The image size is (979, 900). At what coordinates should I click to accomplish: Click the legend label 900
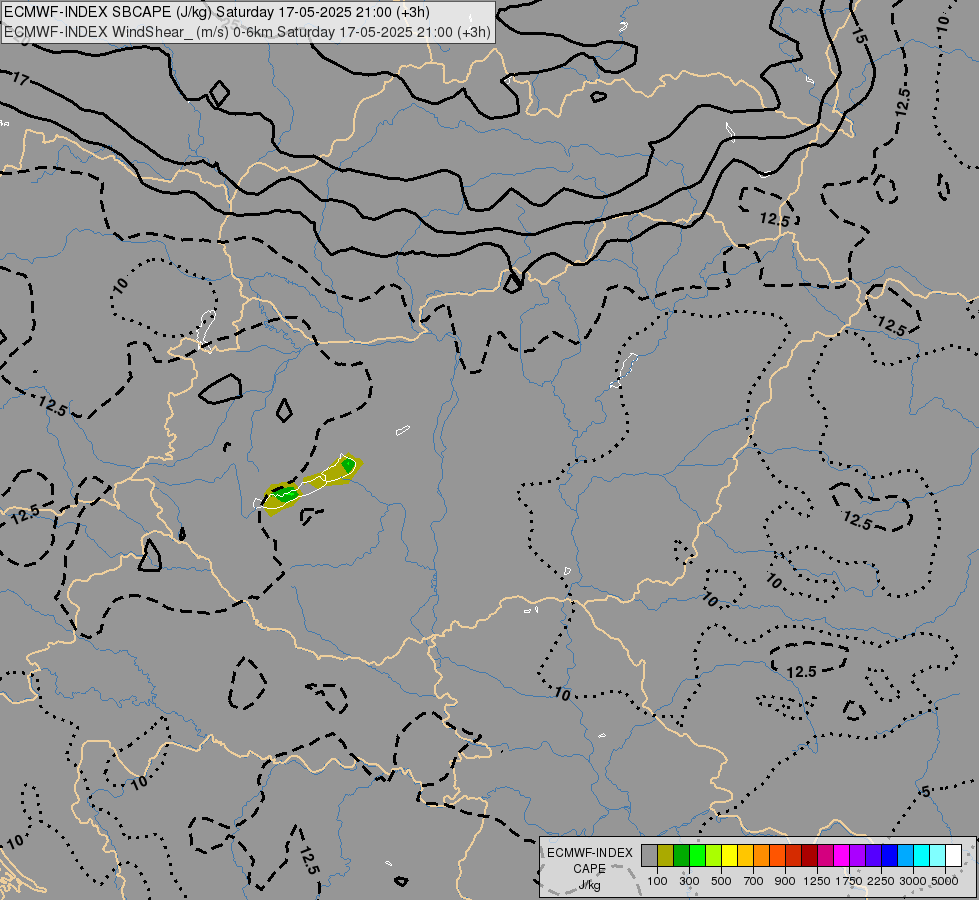click(x=785, y=881)
